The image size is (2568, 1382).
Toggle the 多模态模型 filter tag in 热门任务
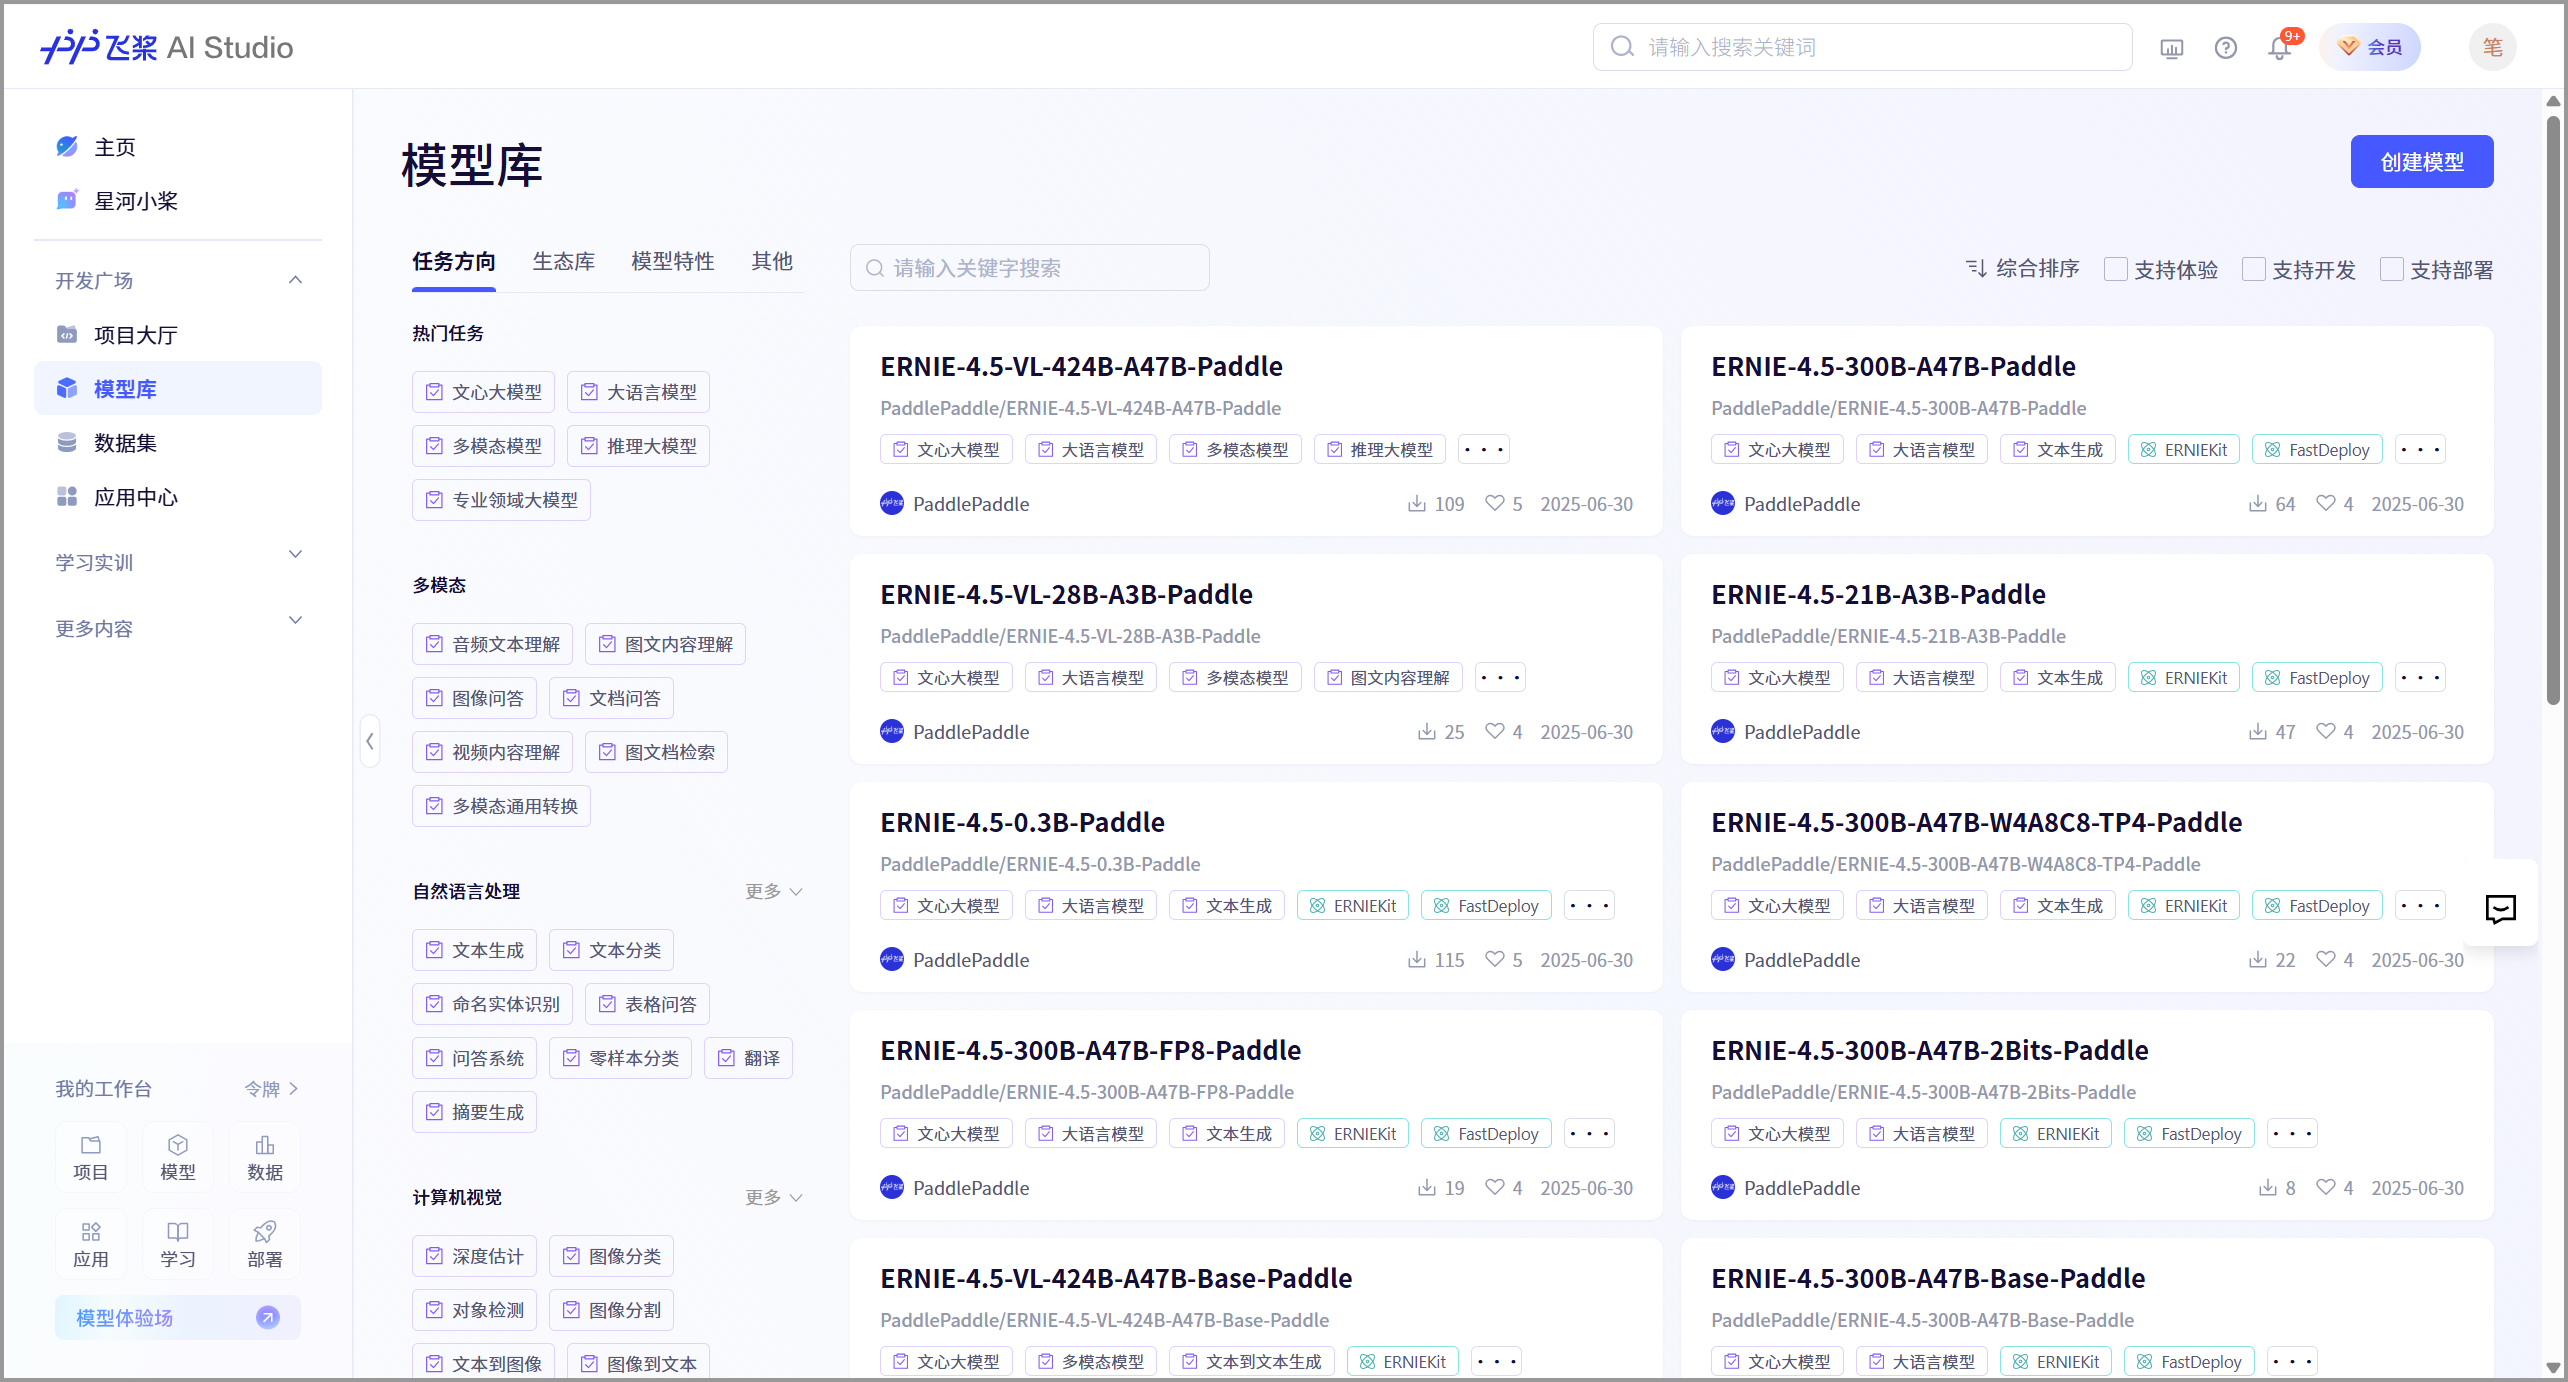(483, 446)
